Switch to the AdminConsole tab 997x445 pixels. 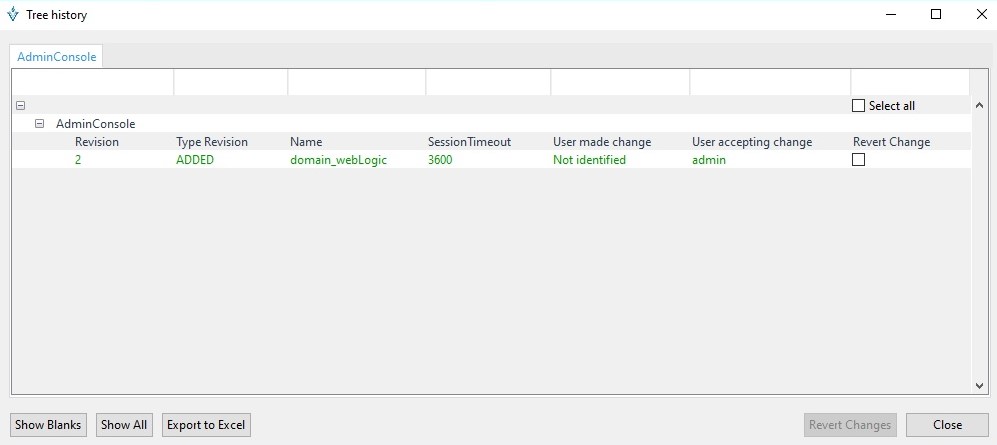(57, 57)
